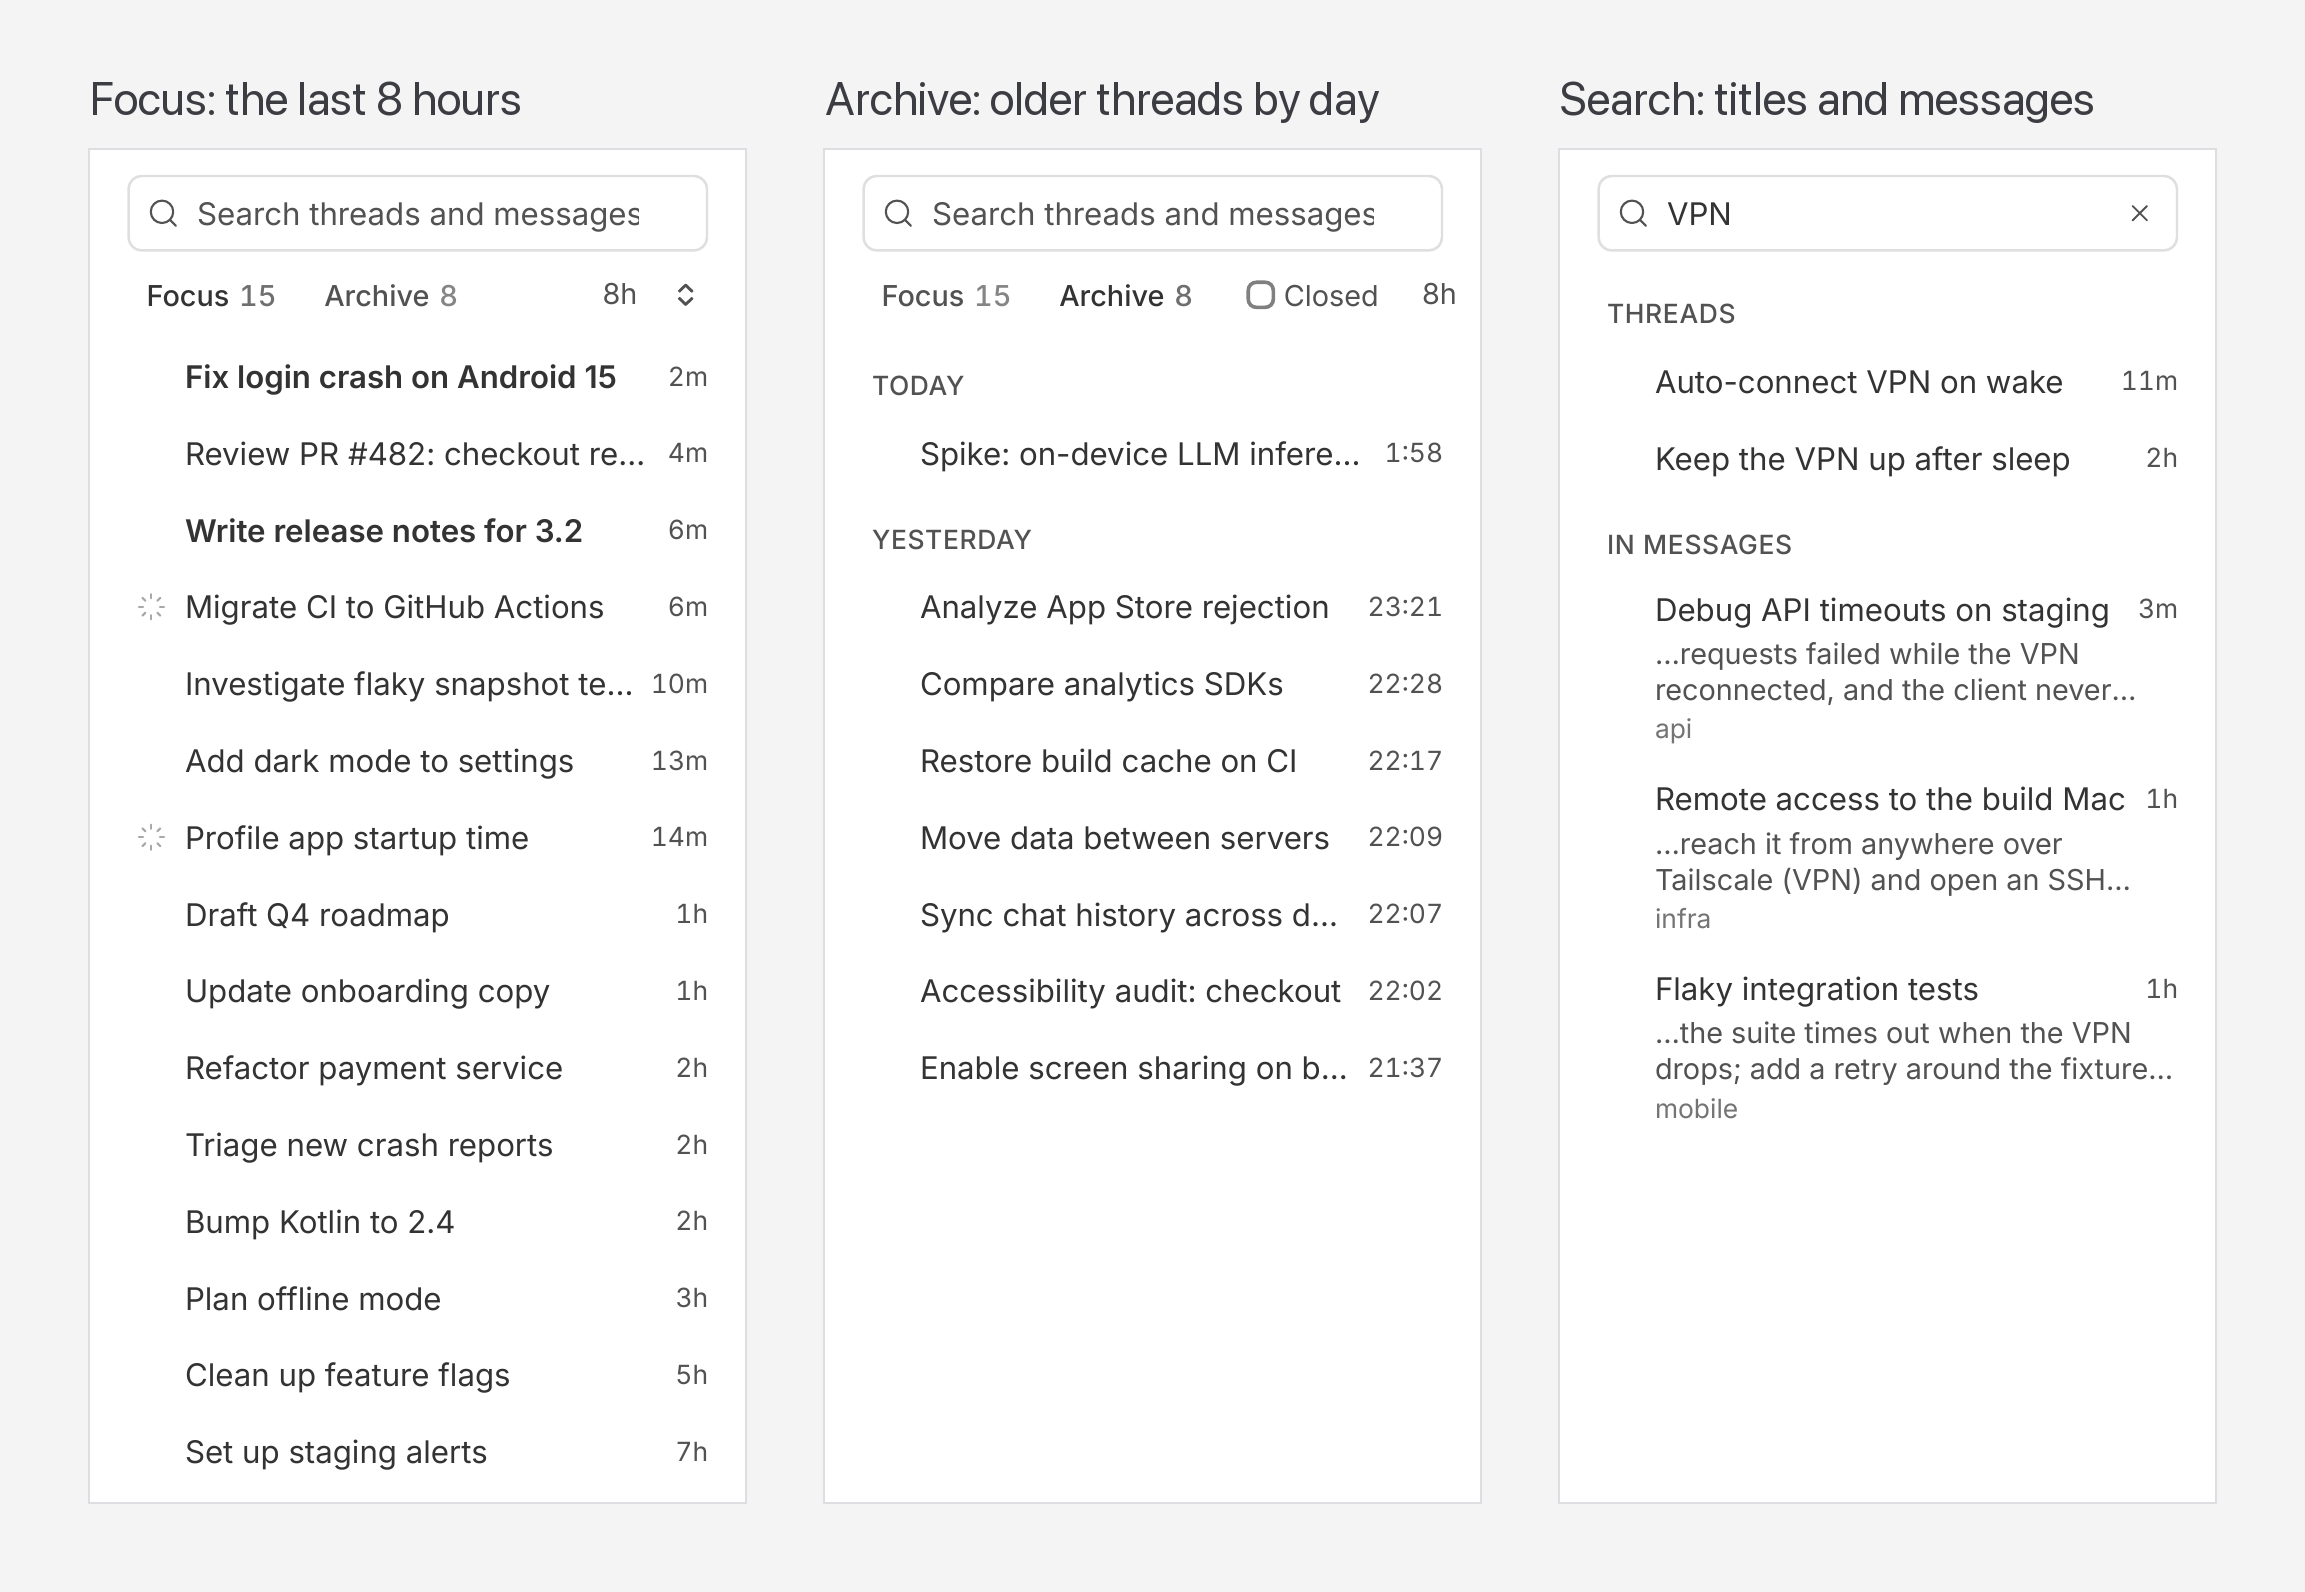Viewport: 2305px width, 1592px height.
Task: Open Restore build cache on CI thread
Action: [1153, 761]
